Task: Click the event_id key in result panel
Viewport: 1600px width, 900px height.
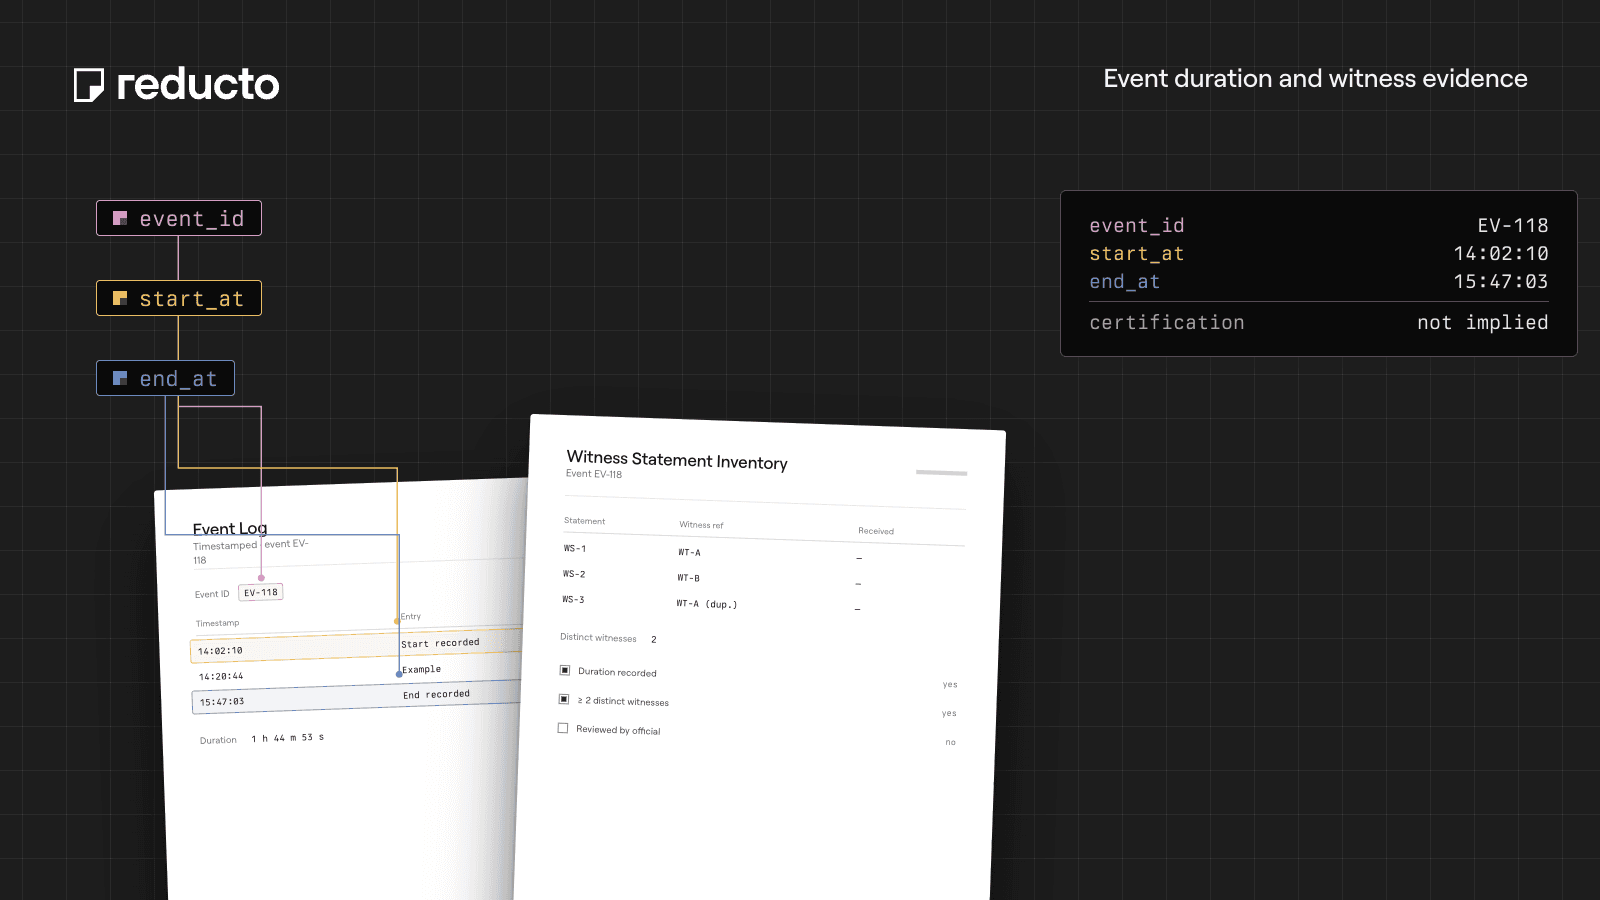Action: [1137, 226]
